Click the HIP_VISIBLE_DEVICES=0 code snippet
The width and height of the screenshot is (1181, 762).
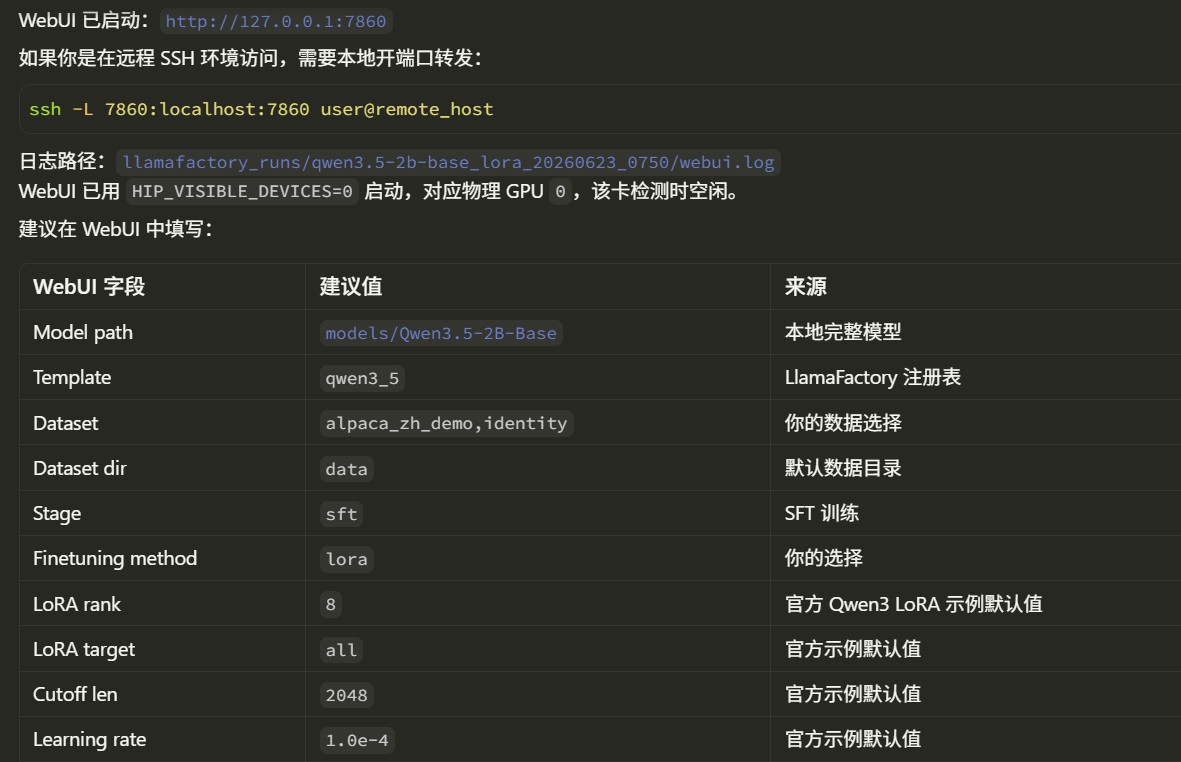pos(242,191)
